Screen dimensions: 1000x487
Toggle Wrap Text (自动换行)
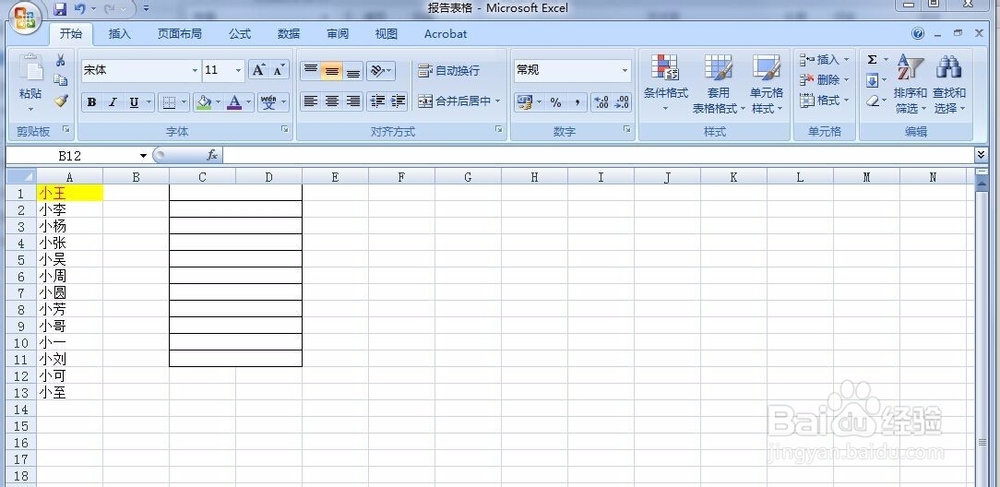point(449,70)
